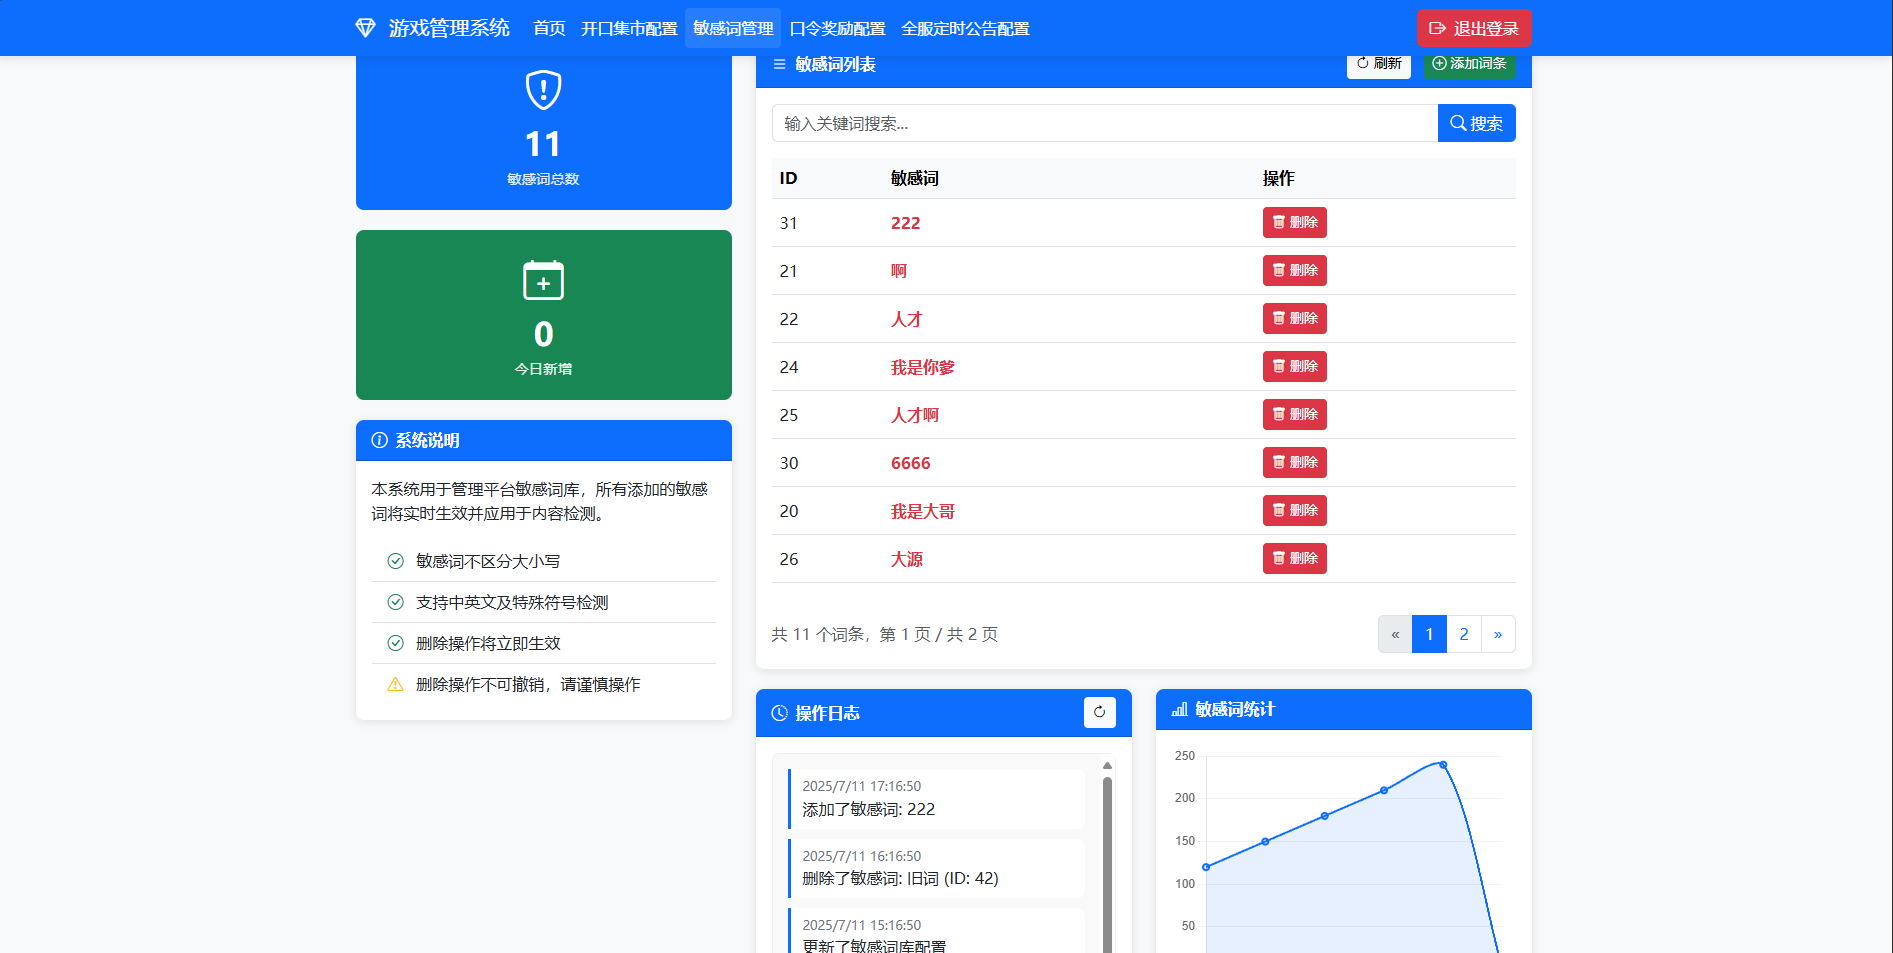Click the « previous page arrow
This screenshot has width=1893, height=953.
(x=1394, y=634)
